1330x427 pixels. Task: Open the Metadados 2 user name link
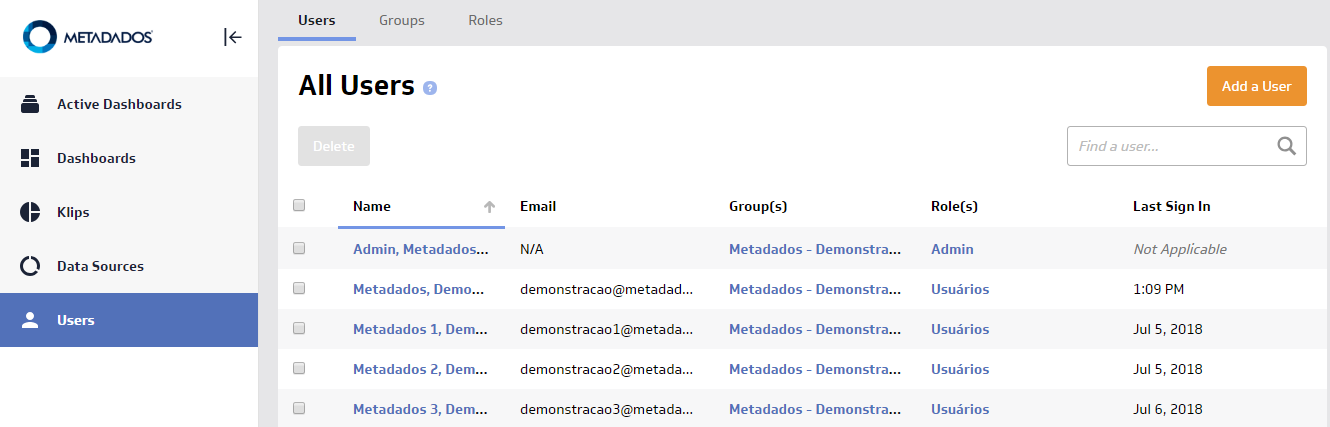(420, 369)
